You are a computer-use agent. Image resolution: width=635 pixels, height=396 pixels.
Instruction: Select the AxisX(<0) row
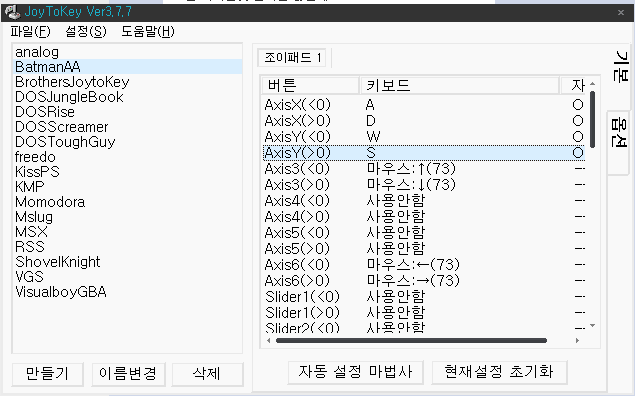(x=424, y=105)
